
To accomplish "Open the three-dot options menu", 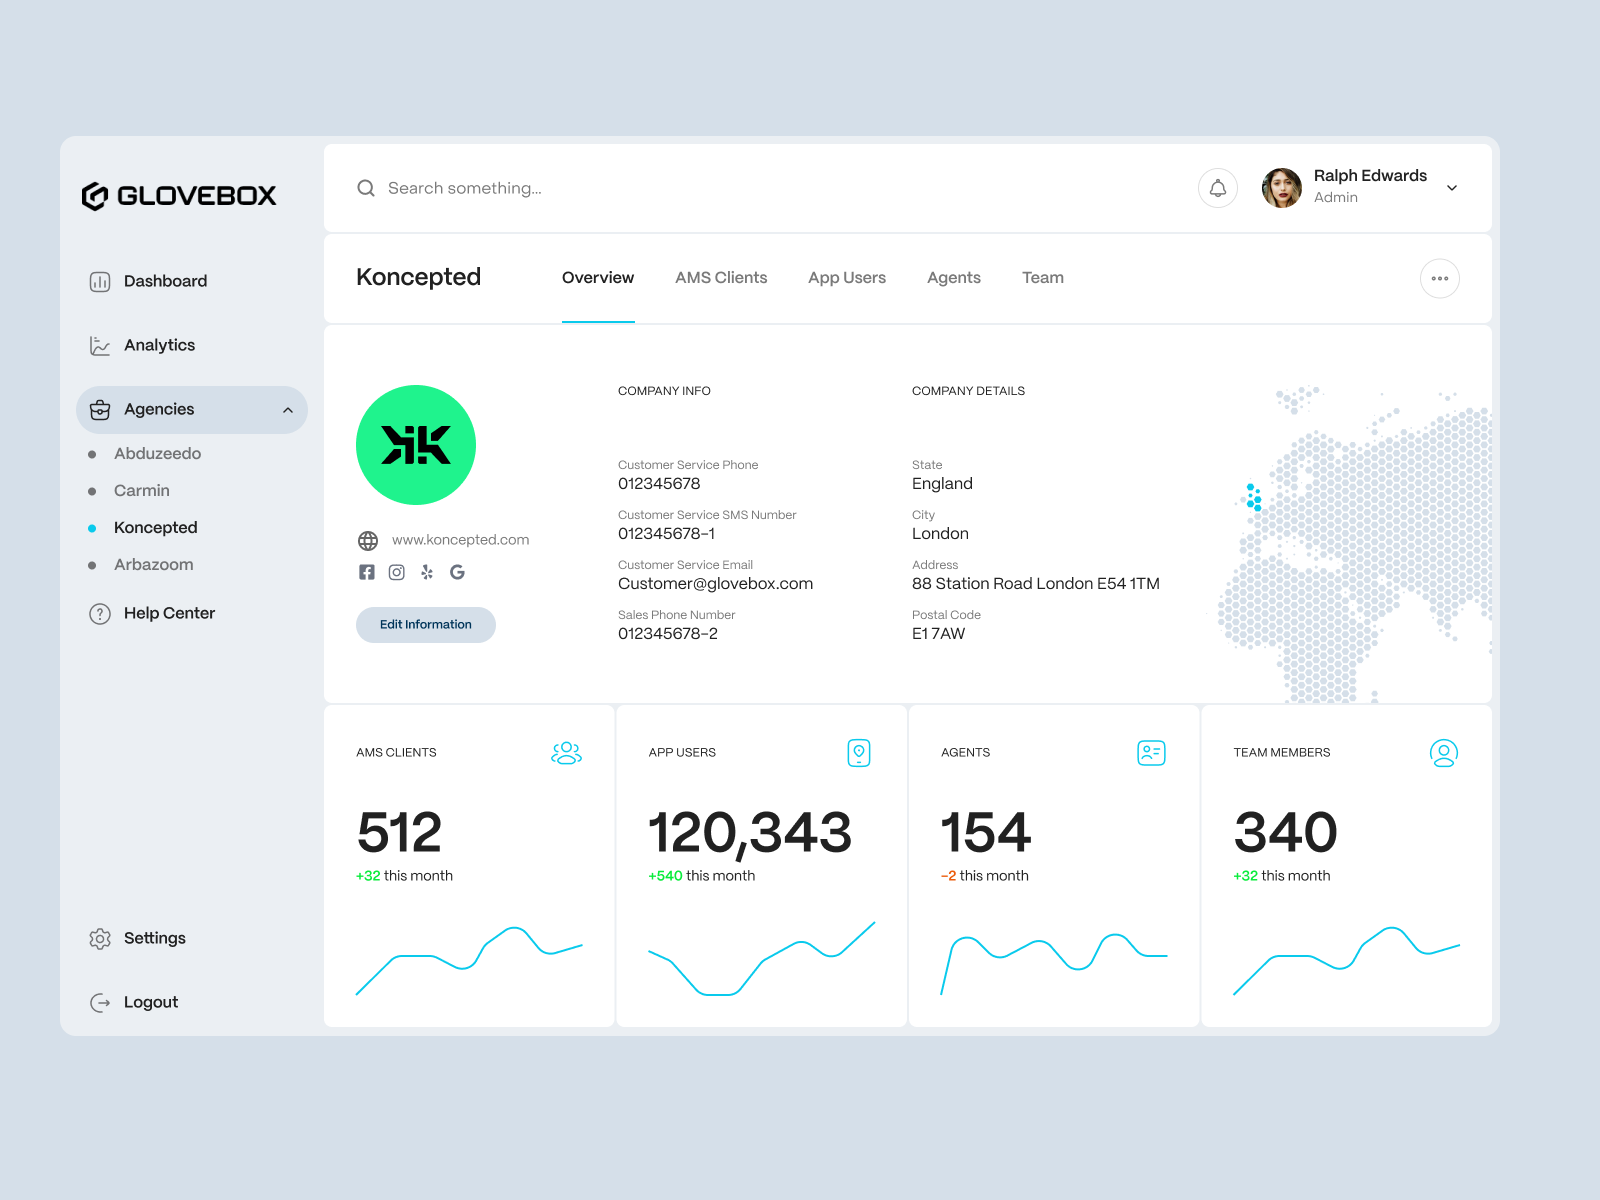I will 1439,278.
